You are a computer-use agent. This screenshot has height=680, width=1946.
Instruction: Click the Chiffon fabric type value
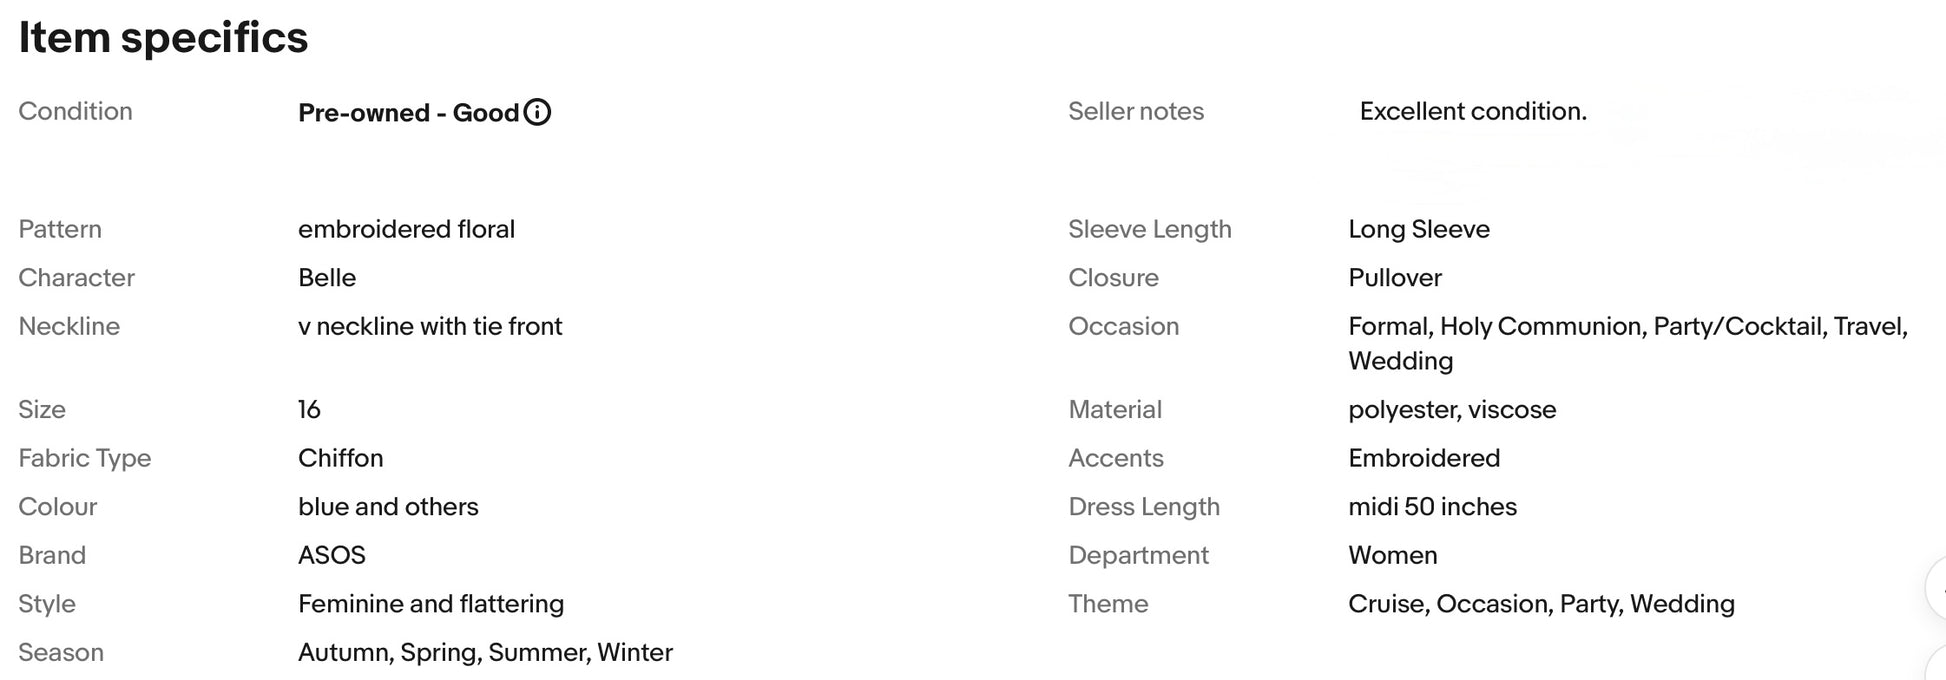click(341, 458)
